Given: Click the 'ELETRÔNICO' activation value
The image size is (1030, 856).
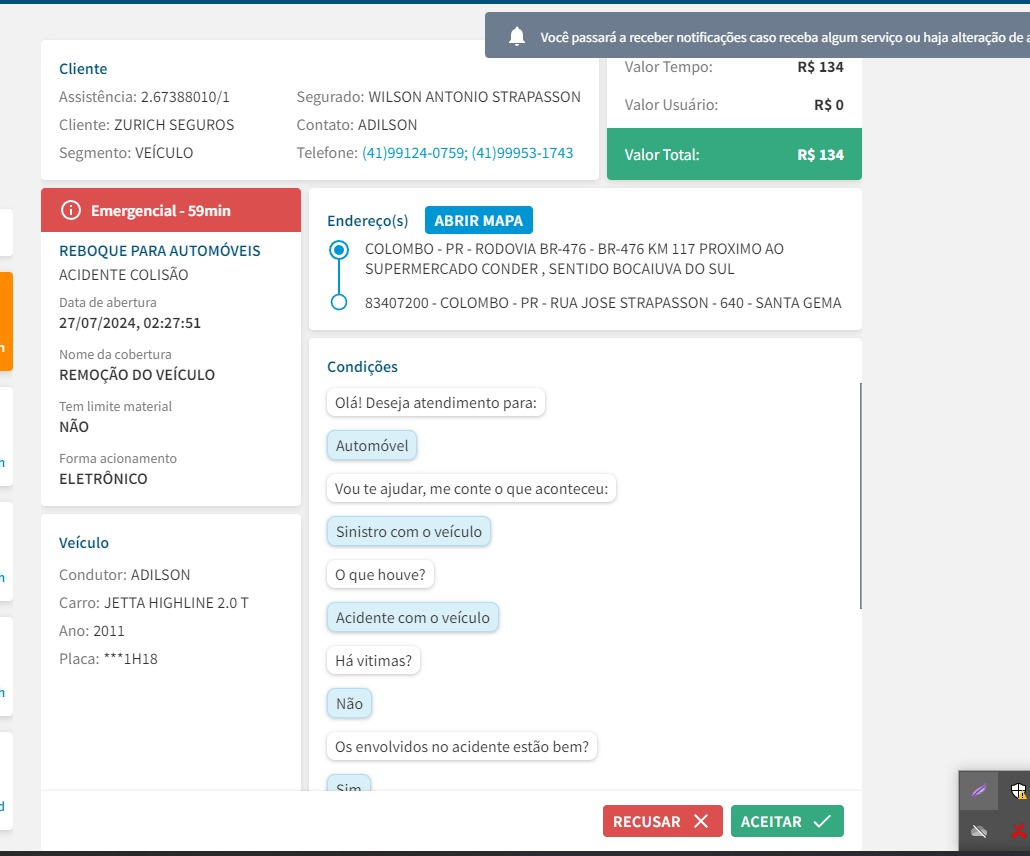Looking at the screenshot, I should click(103, 479).
